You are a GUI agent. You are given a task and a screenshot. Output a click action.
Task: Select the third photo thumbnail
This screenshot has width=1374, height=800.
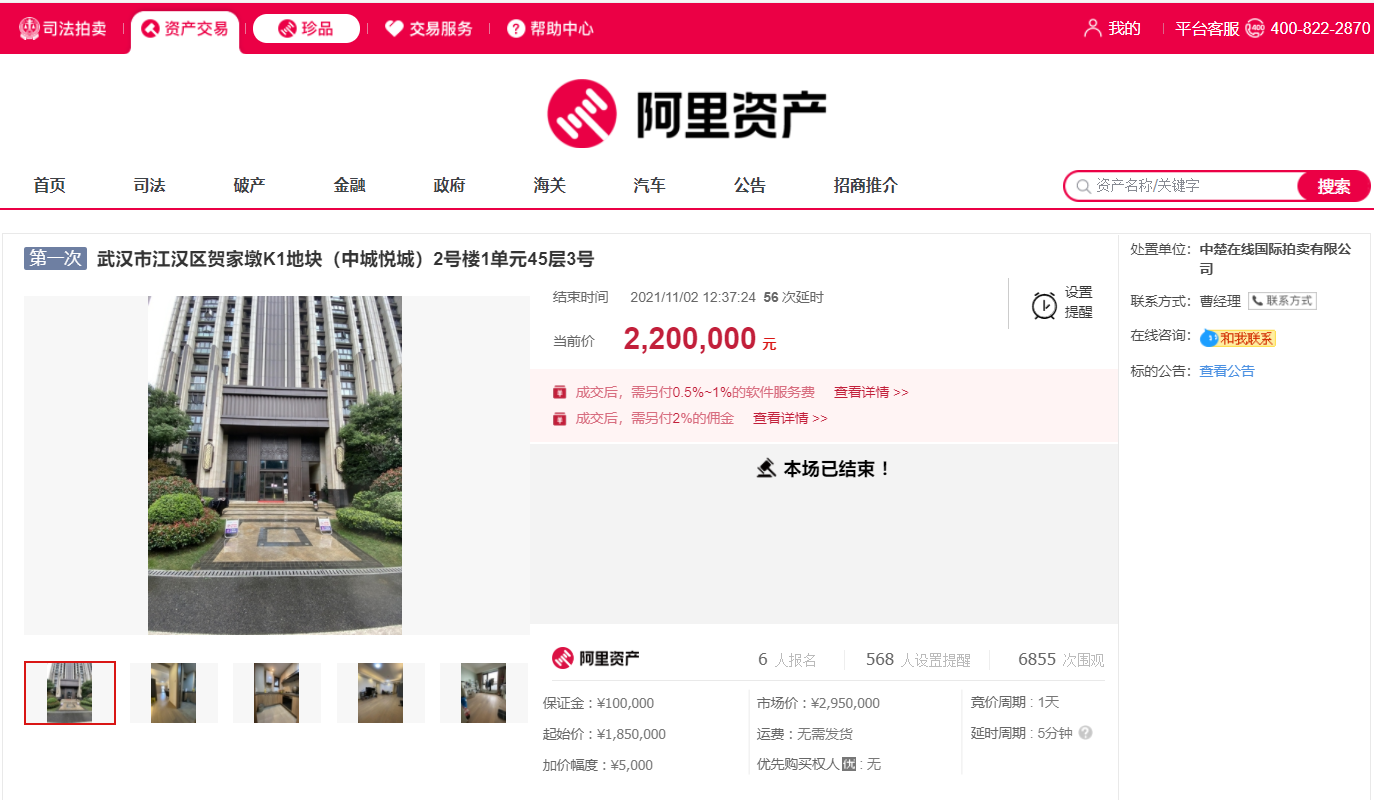[x=277, y=693]
